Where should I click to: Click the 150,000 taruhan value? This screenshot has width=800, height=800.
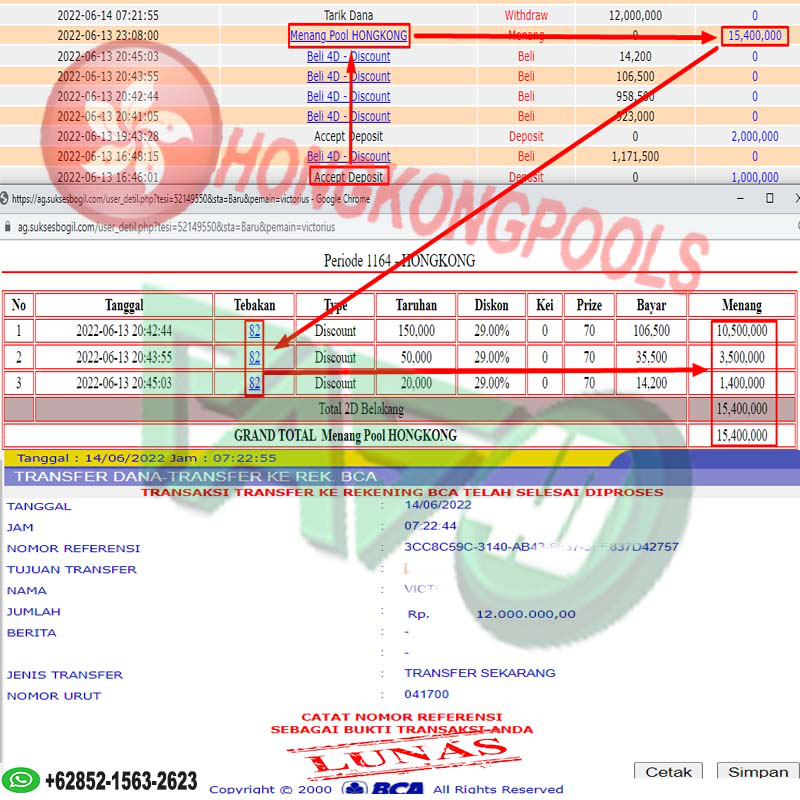point(416,331)
